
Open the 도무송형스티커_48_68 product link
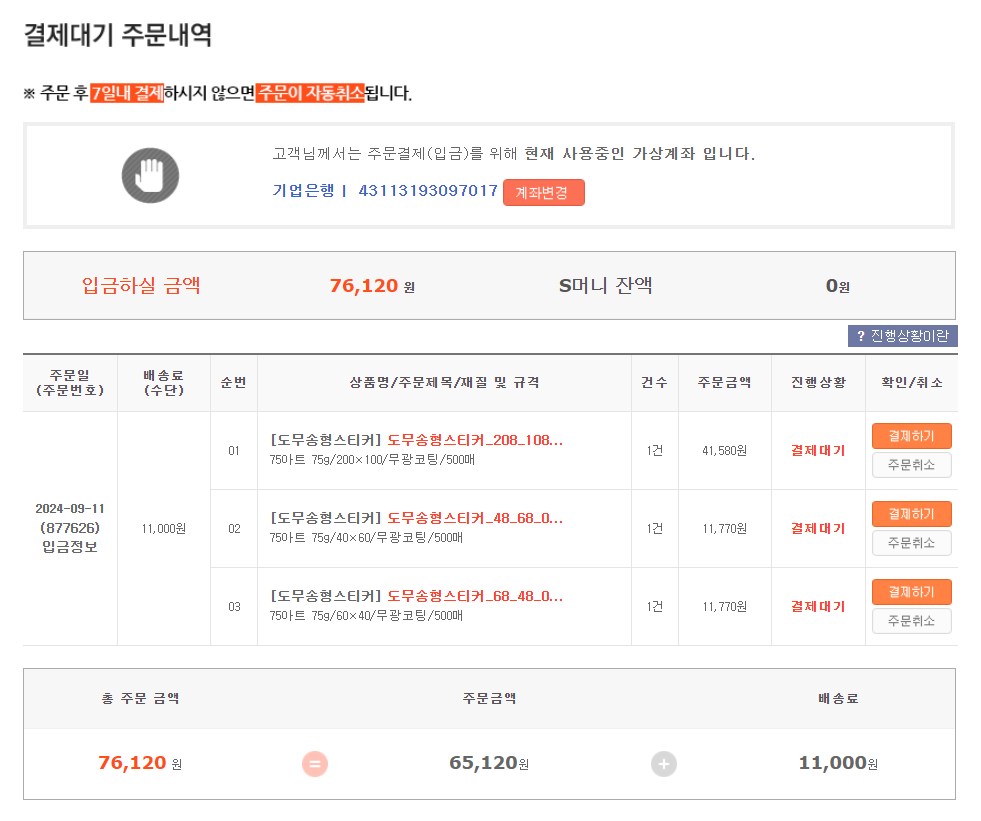point(475,518)
